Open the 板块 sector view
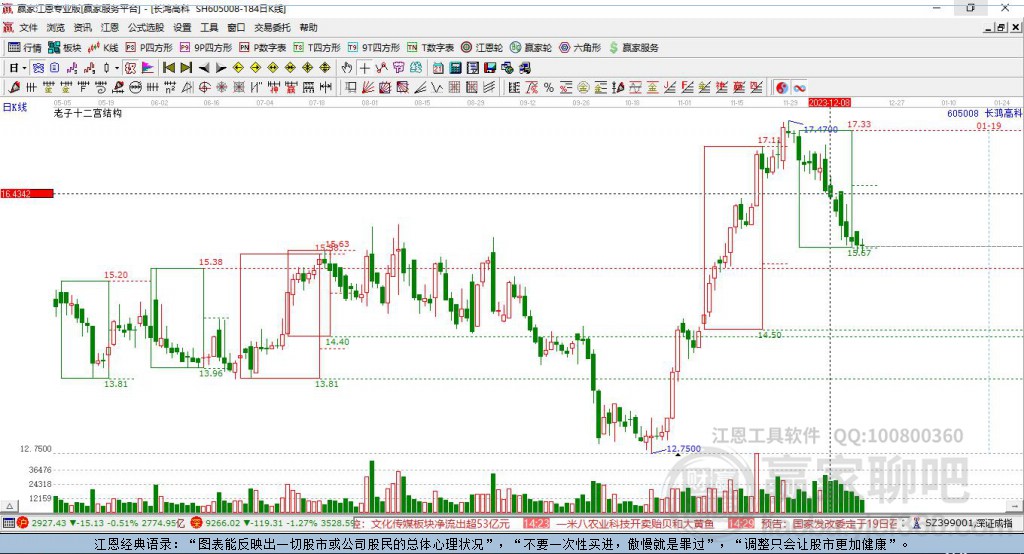 coord(65,48)
